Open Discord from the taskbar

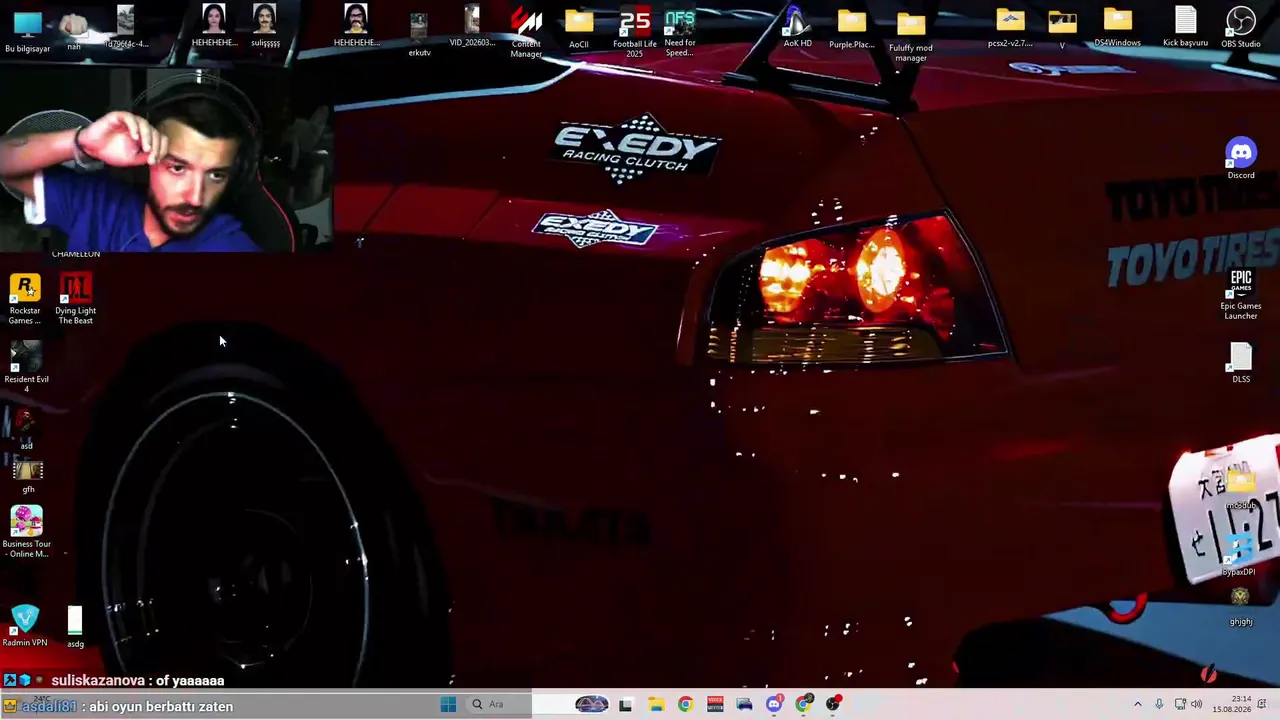[x=774, y=704]
